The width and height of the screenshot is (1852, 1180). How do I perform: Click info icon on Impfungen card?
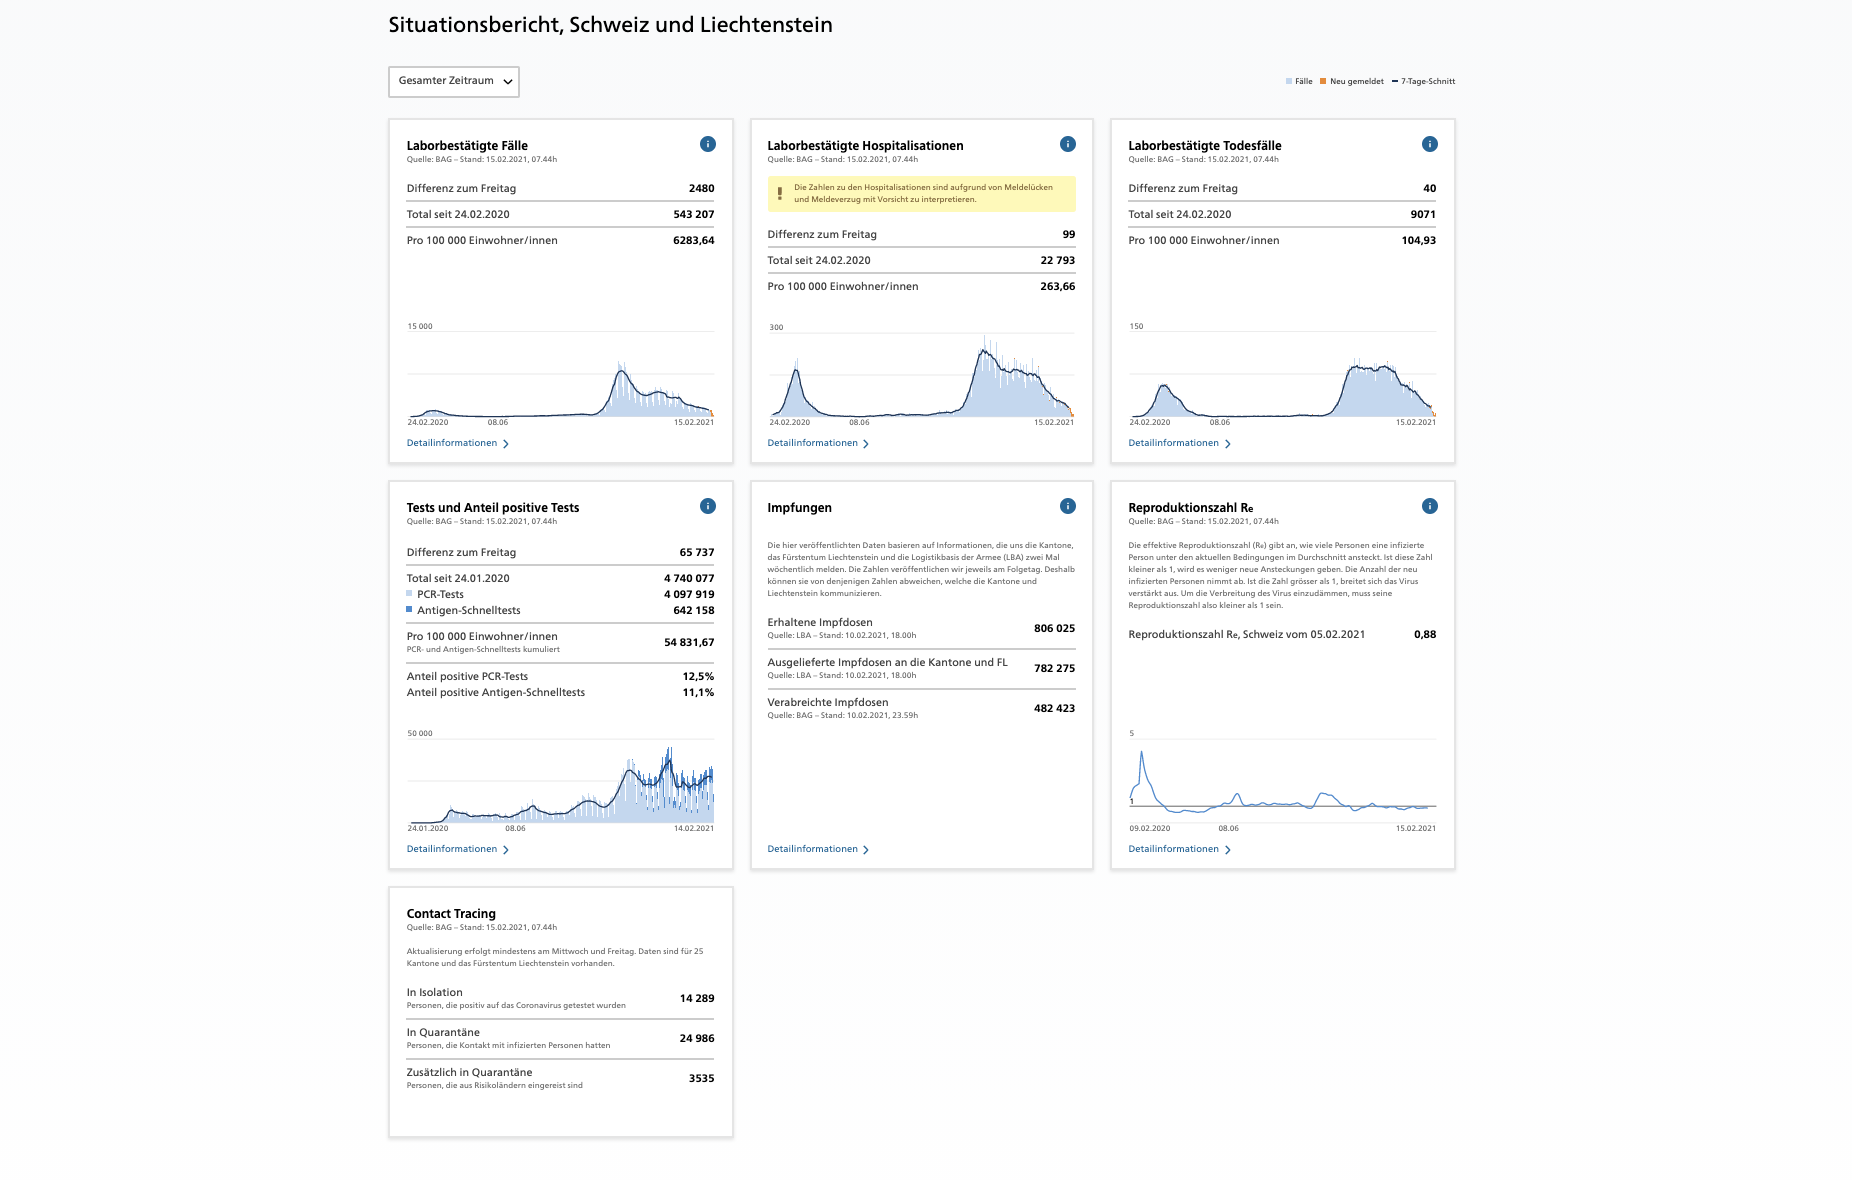point(1068,506)
